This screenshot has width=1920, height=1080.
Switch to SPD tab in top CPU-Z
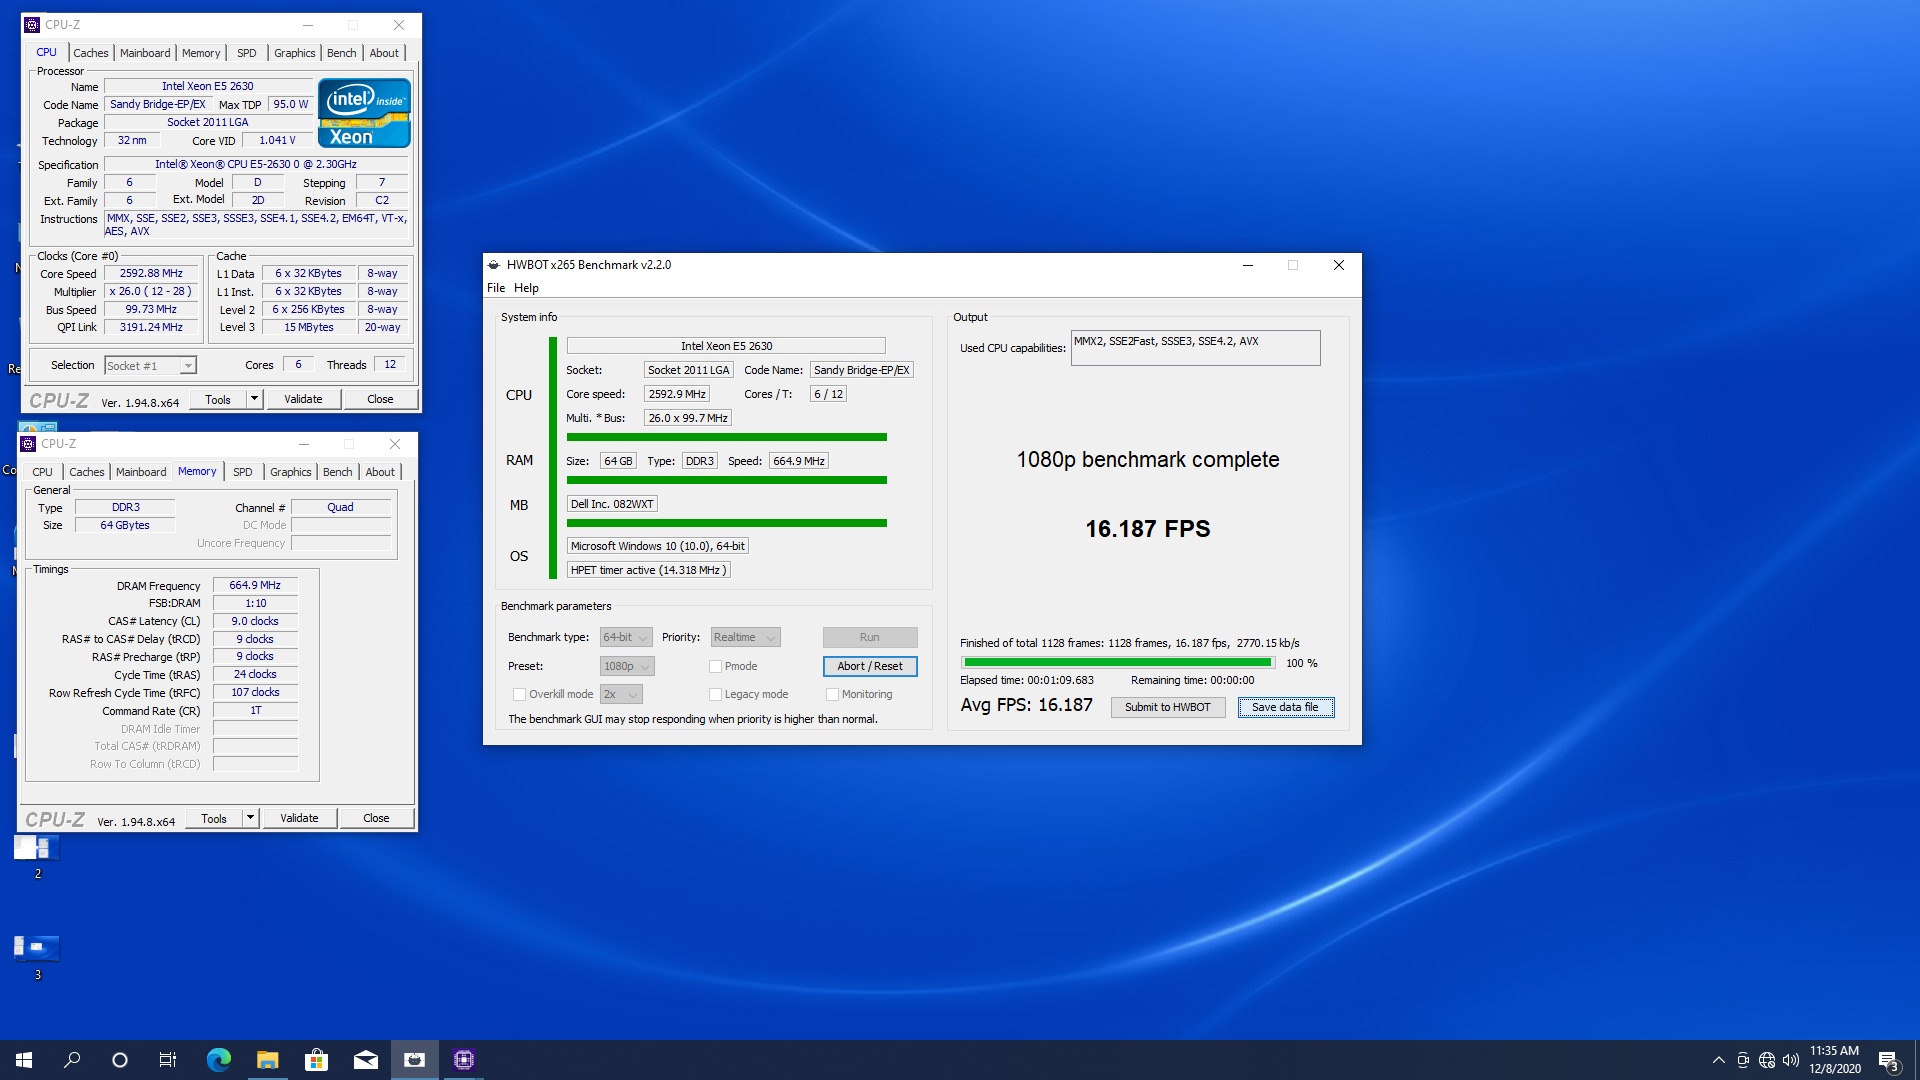pos(247,53)
